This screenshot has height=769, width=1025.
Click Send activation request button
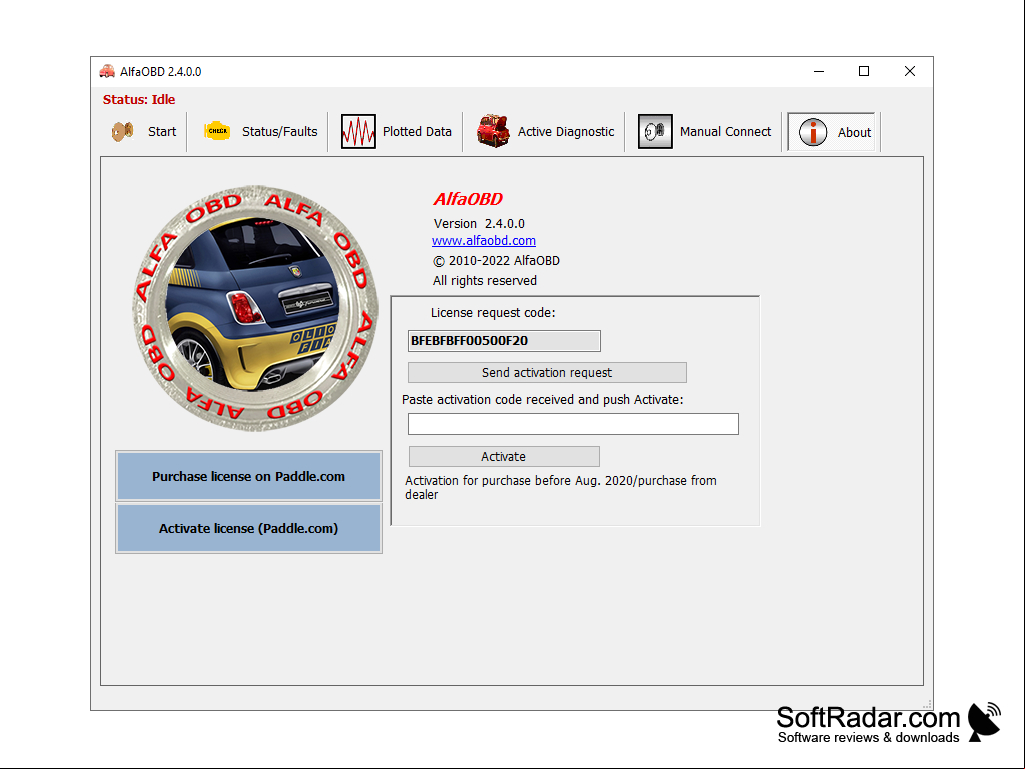coord(547,373)
